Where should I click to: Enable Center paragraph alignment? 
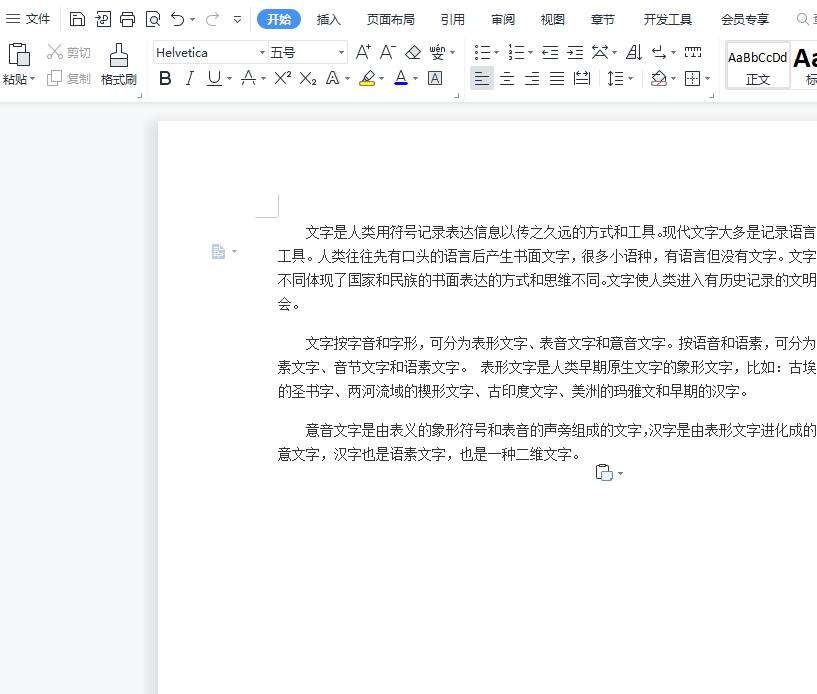point(507,79)
